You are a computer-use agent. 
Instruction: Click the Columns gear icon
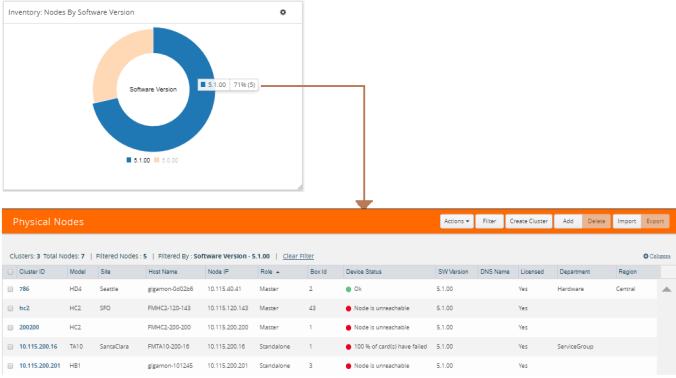(646, 256)
